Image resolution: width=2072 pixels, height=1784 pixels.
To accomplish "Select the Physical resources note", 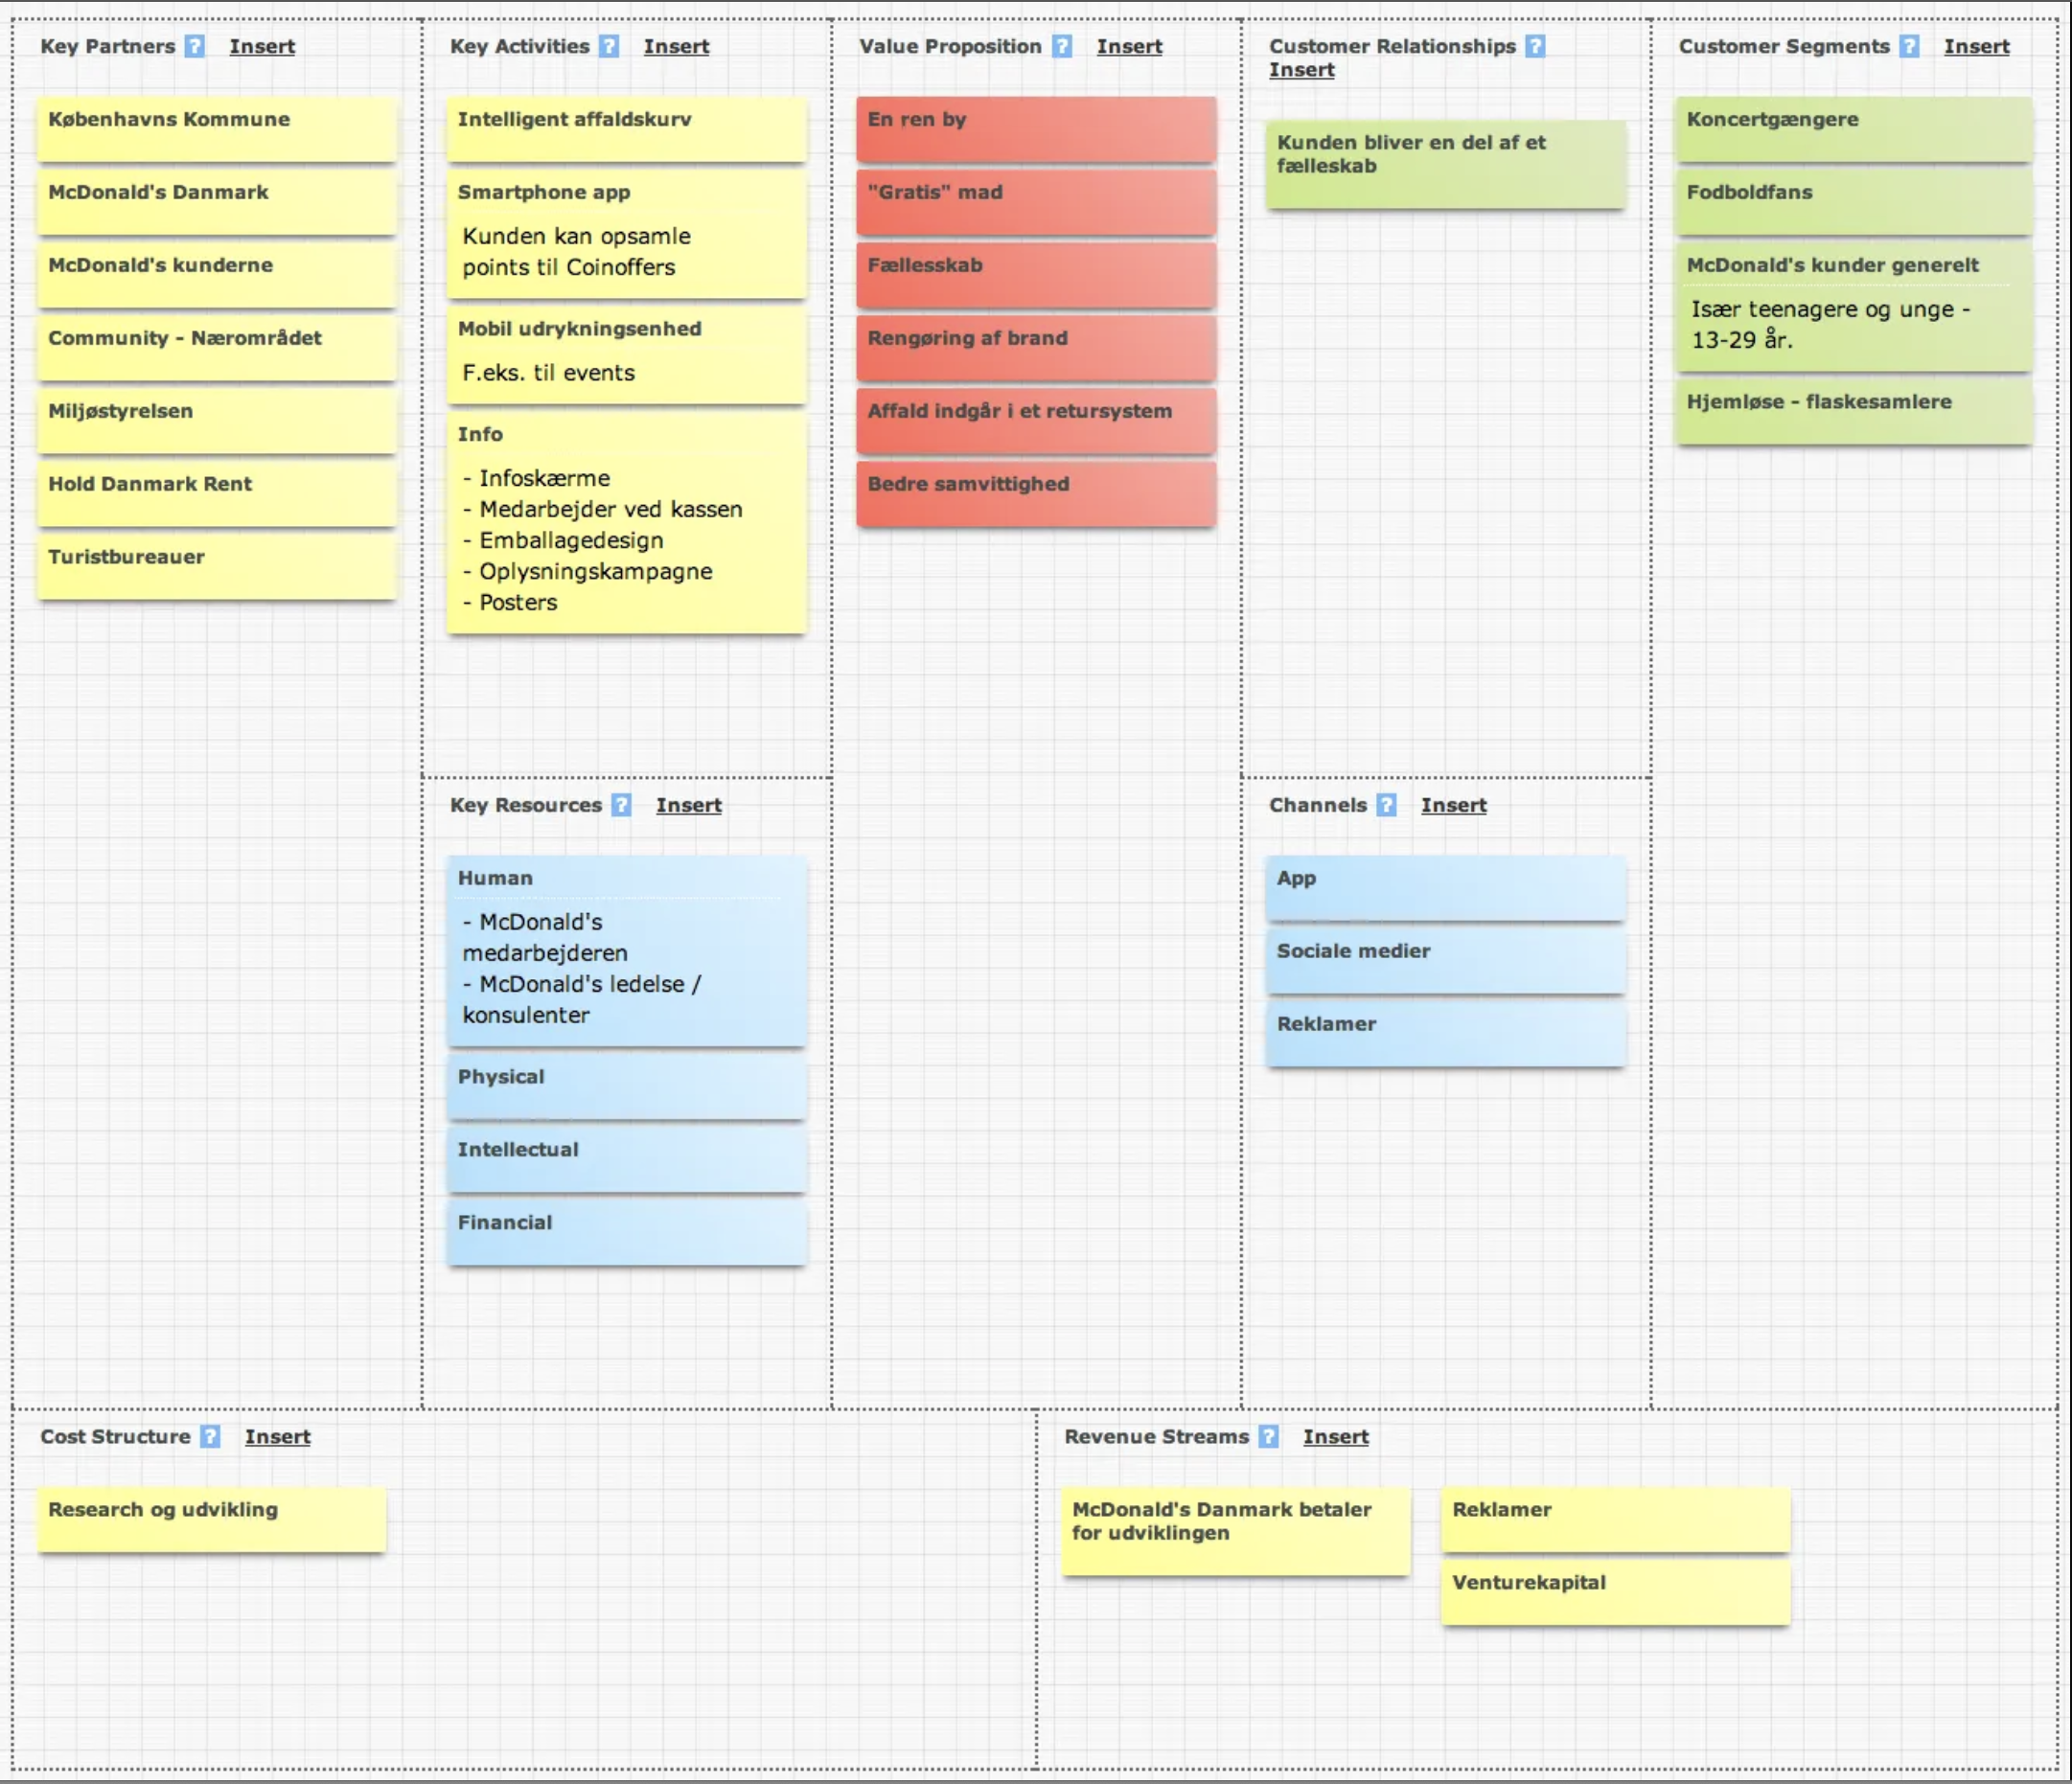I will [627, 1087].
